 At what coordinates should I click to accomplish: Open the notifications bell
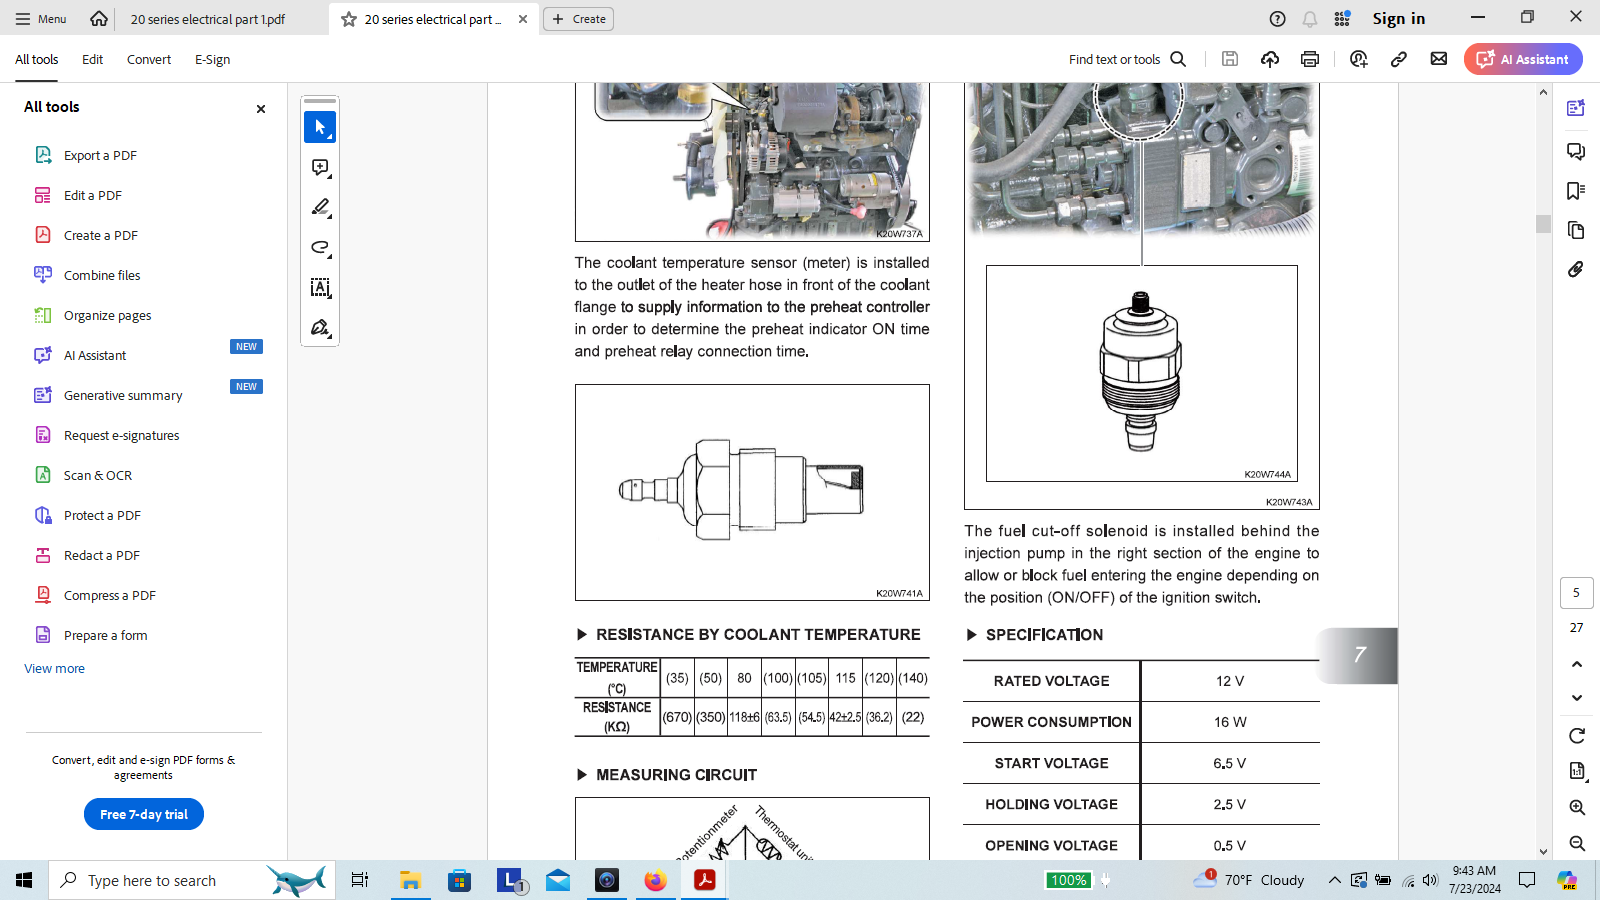tap(1310, 18)
